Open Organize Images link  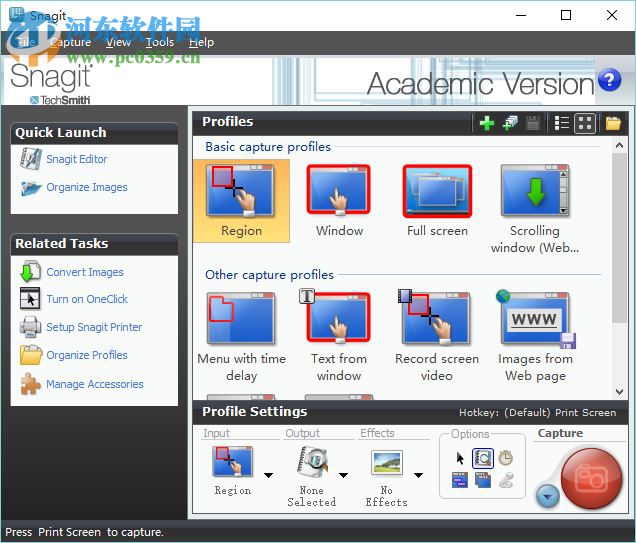(87, 187)
